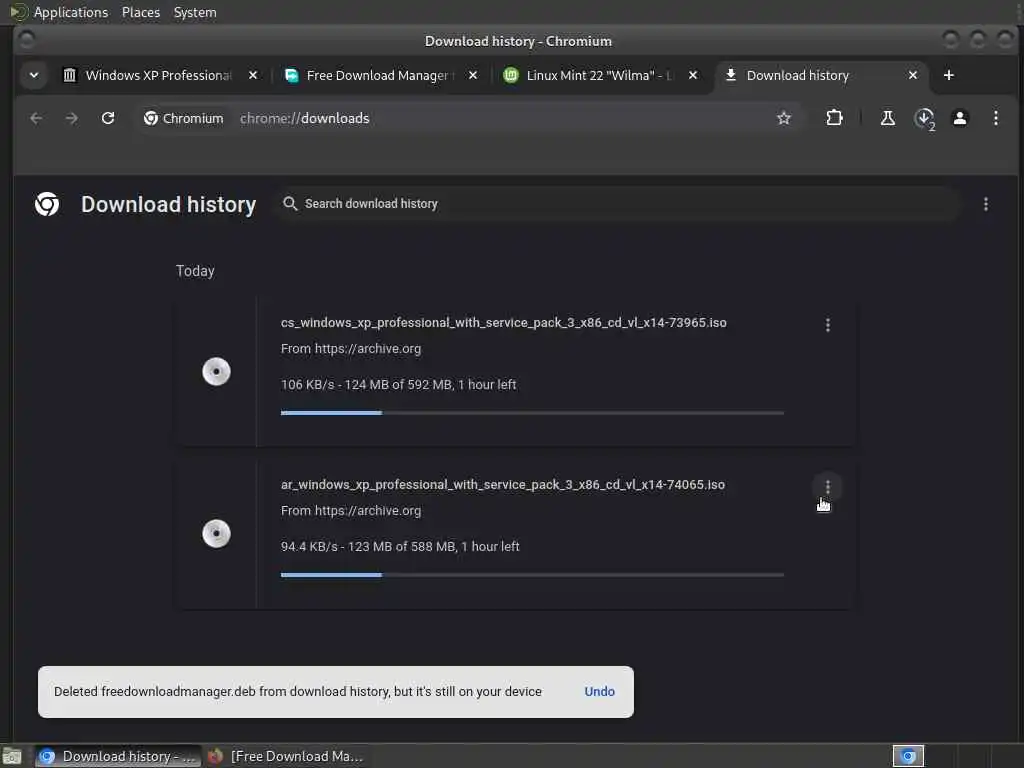Image resolution: width=1024 pixels, height=768 pixels.
Task: Open a new tab with plus button
Action: pyautogui.click(x=948, y=76)
